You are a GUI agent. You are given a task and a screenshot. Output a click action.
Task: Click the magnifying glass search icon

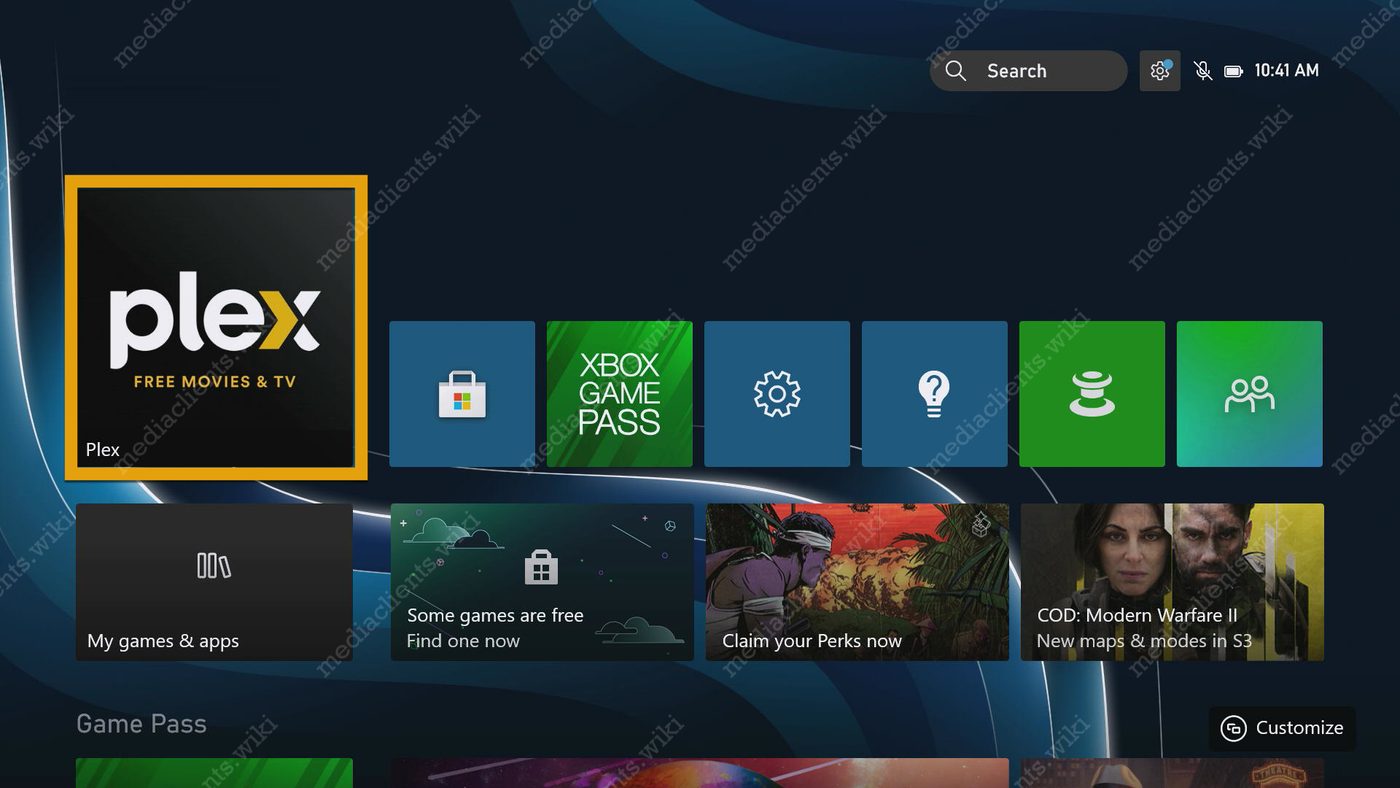point(956,71)
